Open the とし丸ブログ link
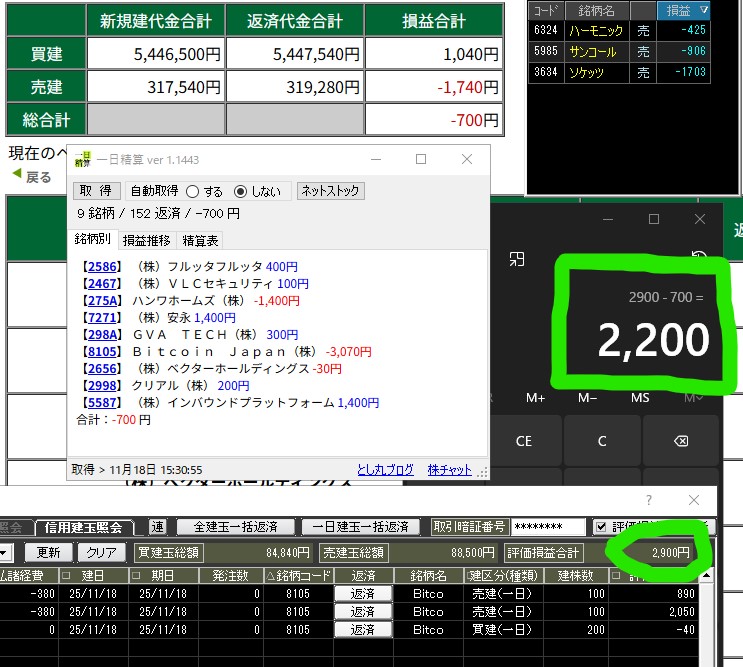 click(x=385, y=469)
